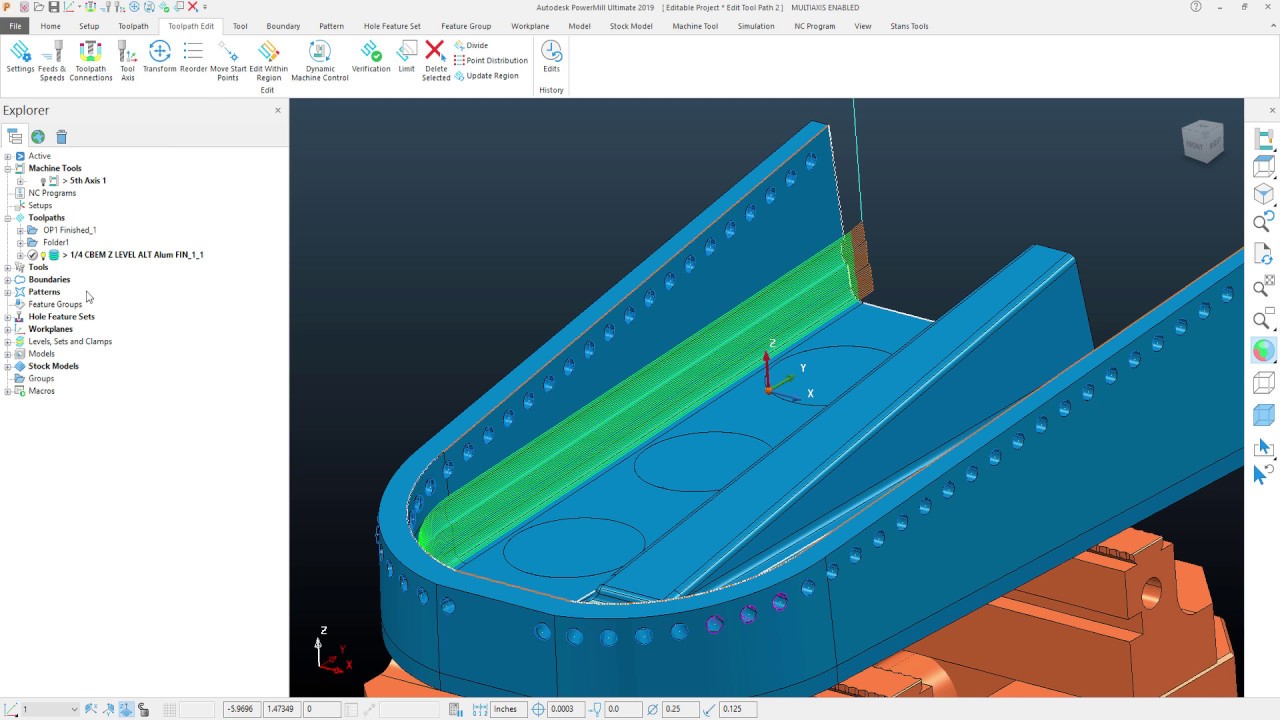Open Explorer browser globe tab
This screenshot has height=720, width=1280.
click(x=38, y=137)
